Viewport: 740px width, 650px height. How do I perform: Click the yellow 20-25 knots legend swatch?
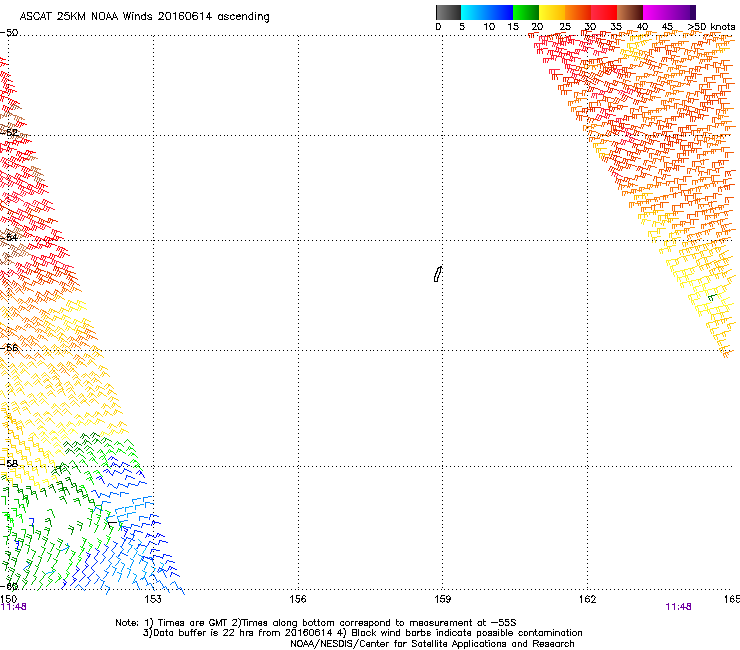(x=552, y=12)
